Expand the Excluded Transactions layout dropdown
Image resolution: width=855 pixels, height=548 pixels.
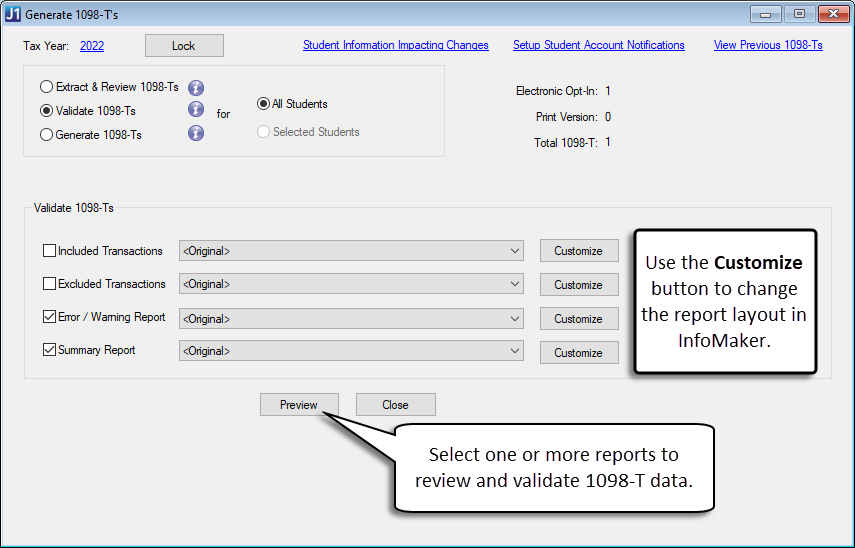tap(351, 284)
